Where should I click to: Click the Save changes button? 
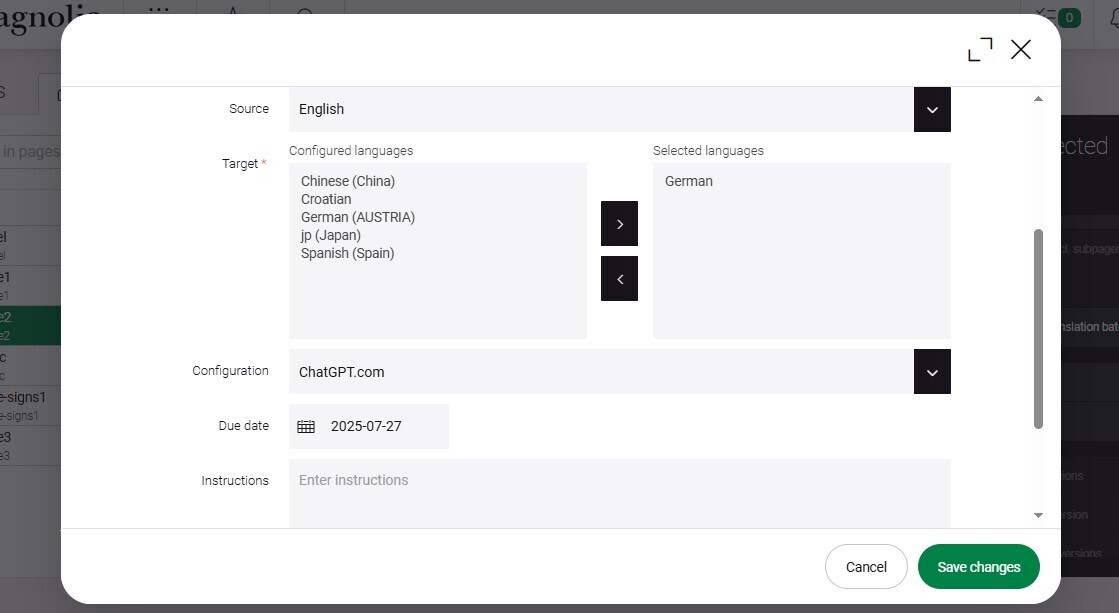(x=978, y=567)
